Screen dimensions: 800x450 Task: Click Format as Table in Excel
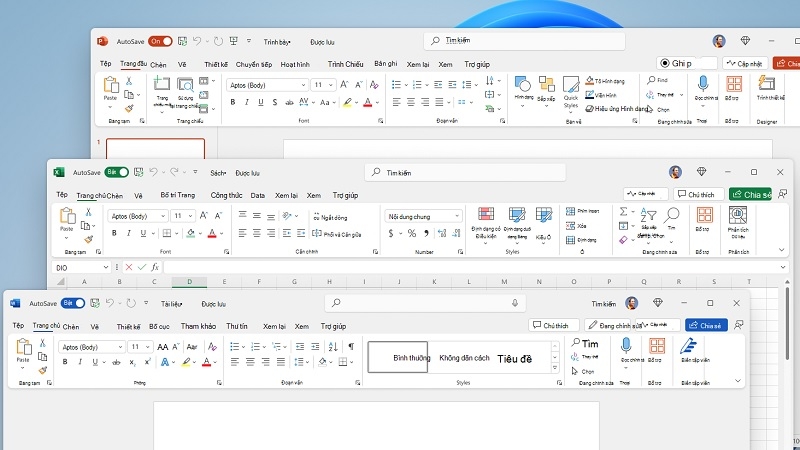pos(517,215)
